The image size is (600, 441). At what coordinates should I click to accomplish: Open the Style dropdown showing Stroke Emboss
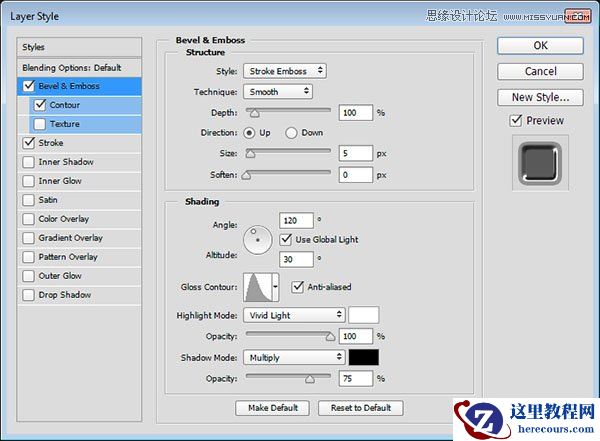[x=285, y=71]
